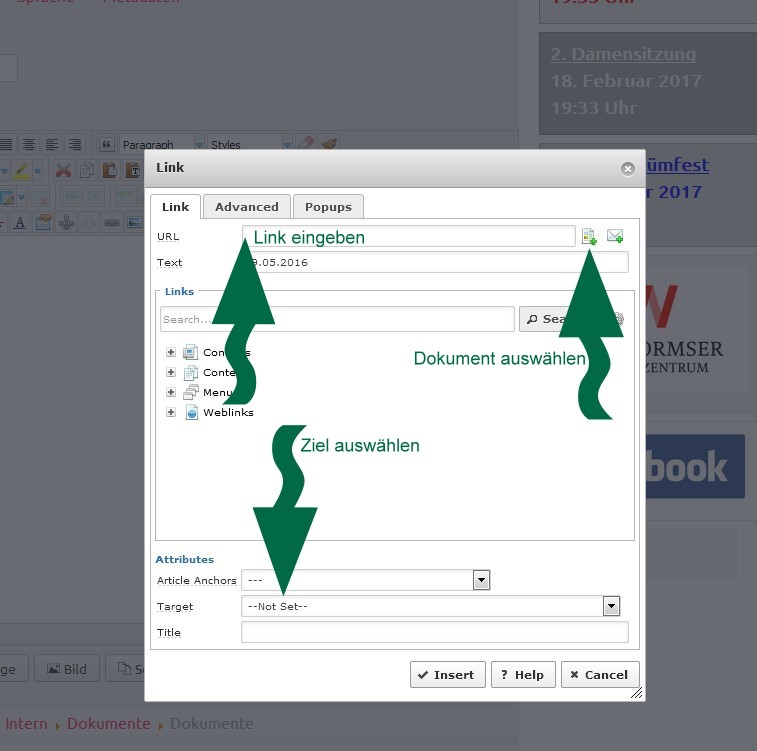Click the anchor icon in editor toolbar
Screen dimensions: 757x751
point(67,222)
